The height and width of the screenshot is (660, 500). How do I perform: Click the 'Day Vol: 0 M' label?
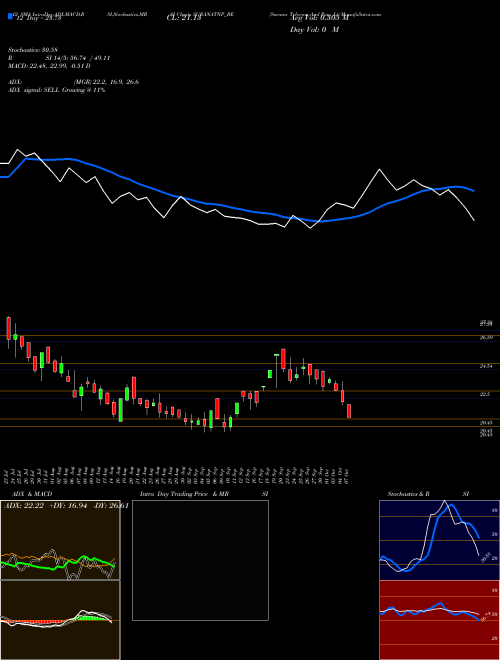pyautogui.click(x=314, y=30)
